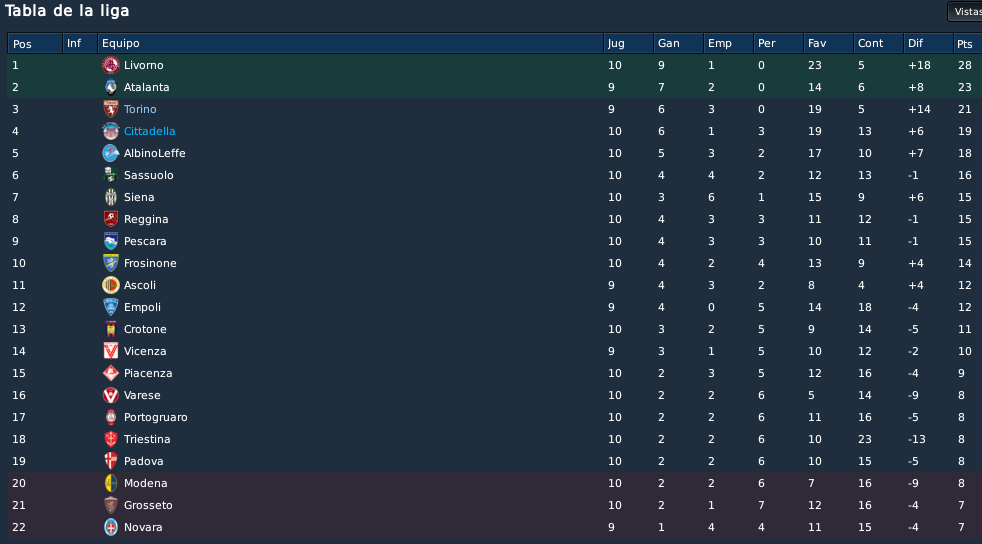Click the Frosinone shield crest icon
982x544 pixels.
111,263
